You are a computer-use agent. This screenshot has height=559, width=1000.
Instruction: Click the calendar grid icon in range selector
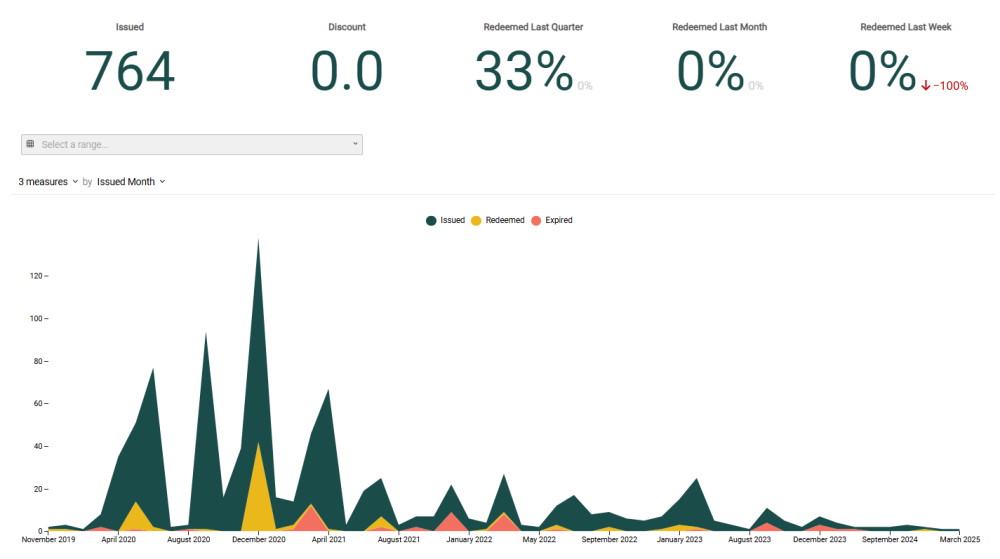tap(30, 144)
